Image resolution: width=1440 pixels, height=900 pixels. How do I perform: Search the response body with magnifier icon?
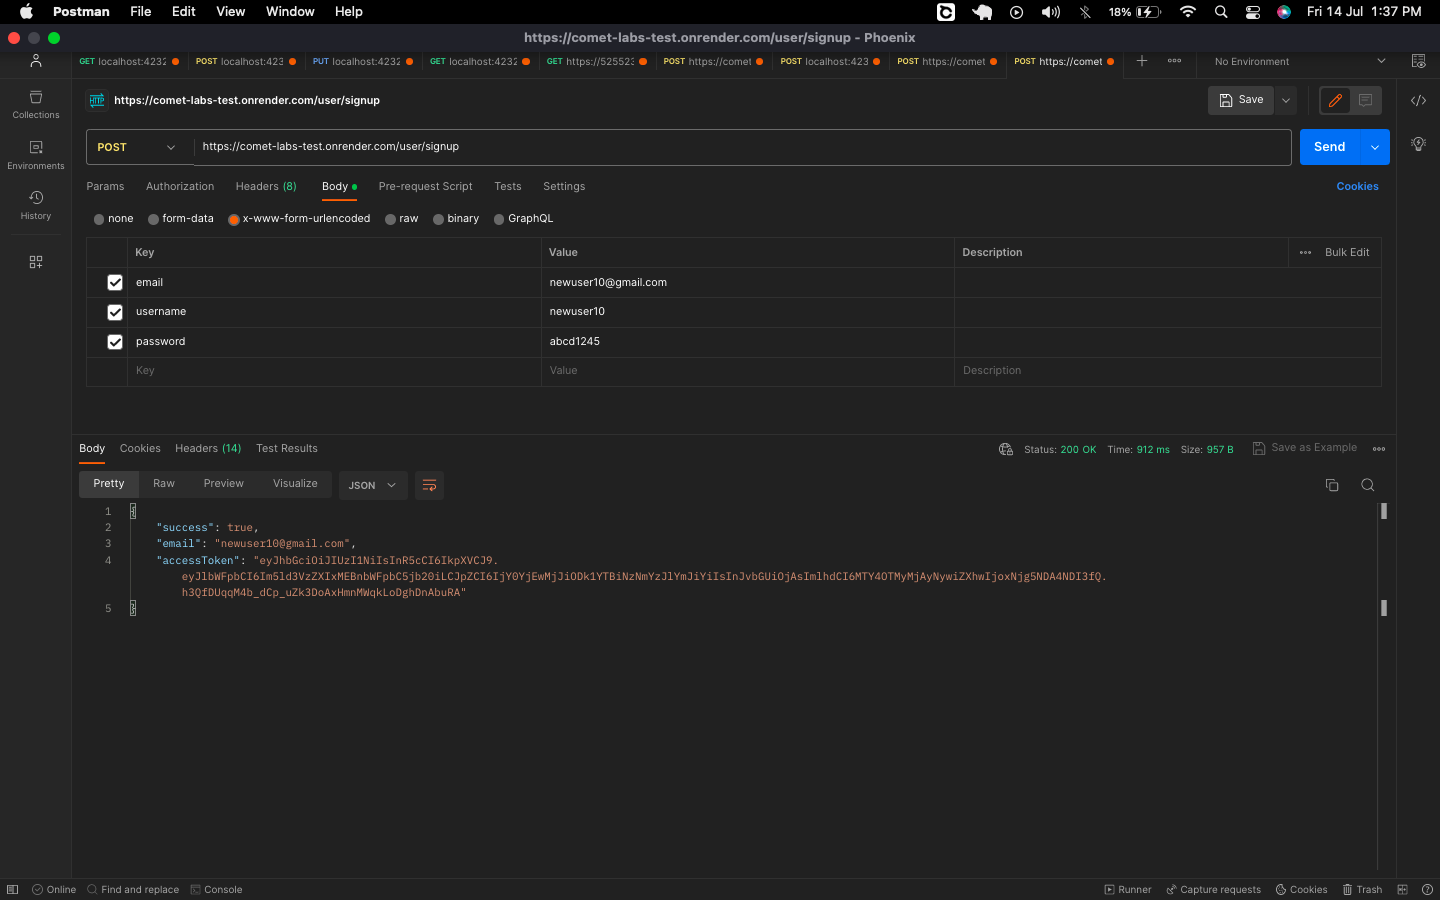coord(1368,485)
